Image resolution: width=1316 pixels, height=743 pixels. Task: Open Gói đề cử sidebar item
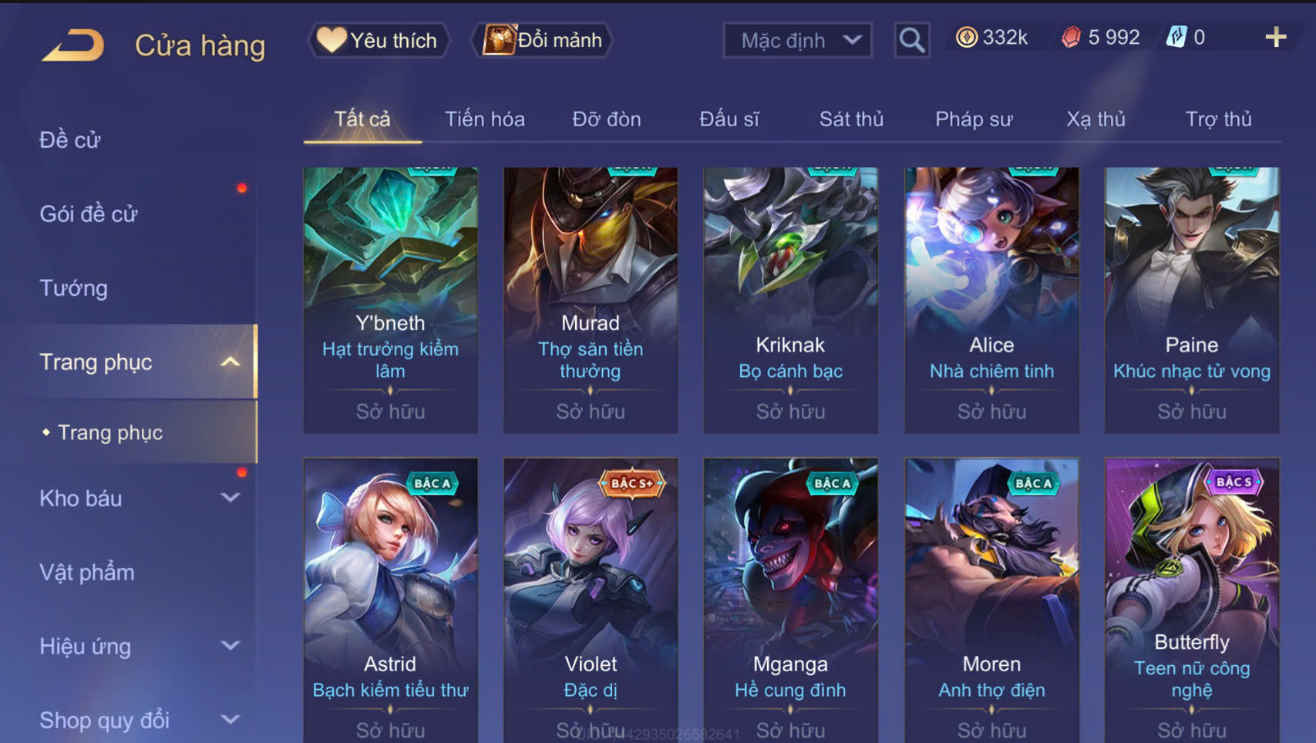tap(88, 214)
